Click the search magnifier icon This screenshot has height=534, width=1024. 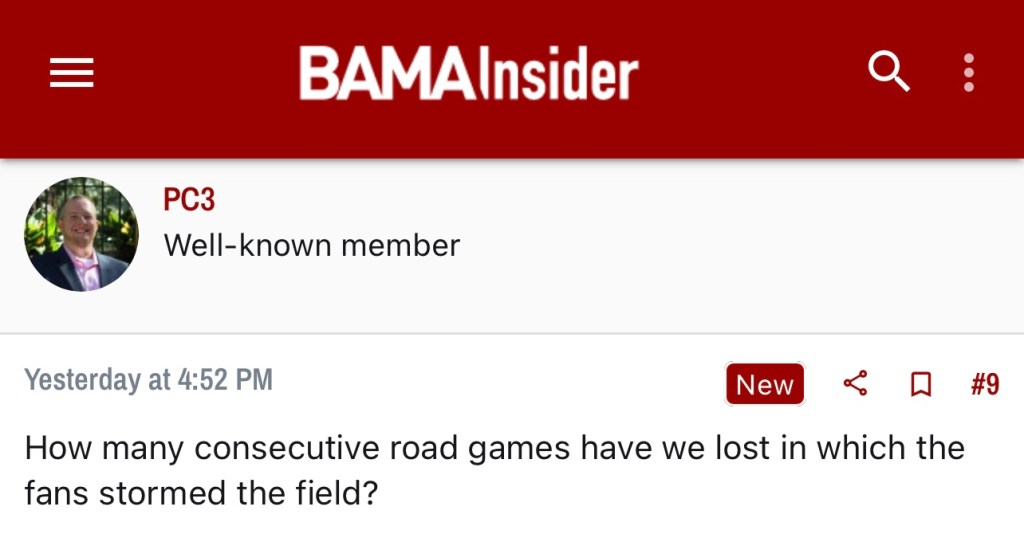coord(888,72)
